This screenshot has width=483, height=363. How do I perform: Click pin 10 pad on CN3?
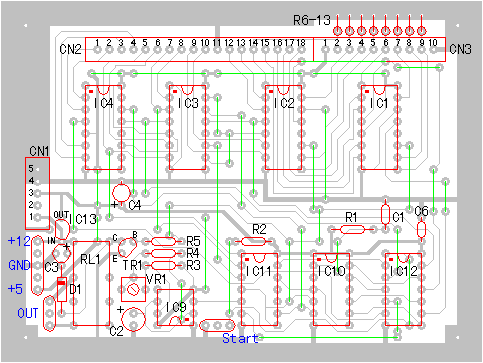pyautogui.click(x=433, y=50)
